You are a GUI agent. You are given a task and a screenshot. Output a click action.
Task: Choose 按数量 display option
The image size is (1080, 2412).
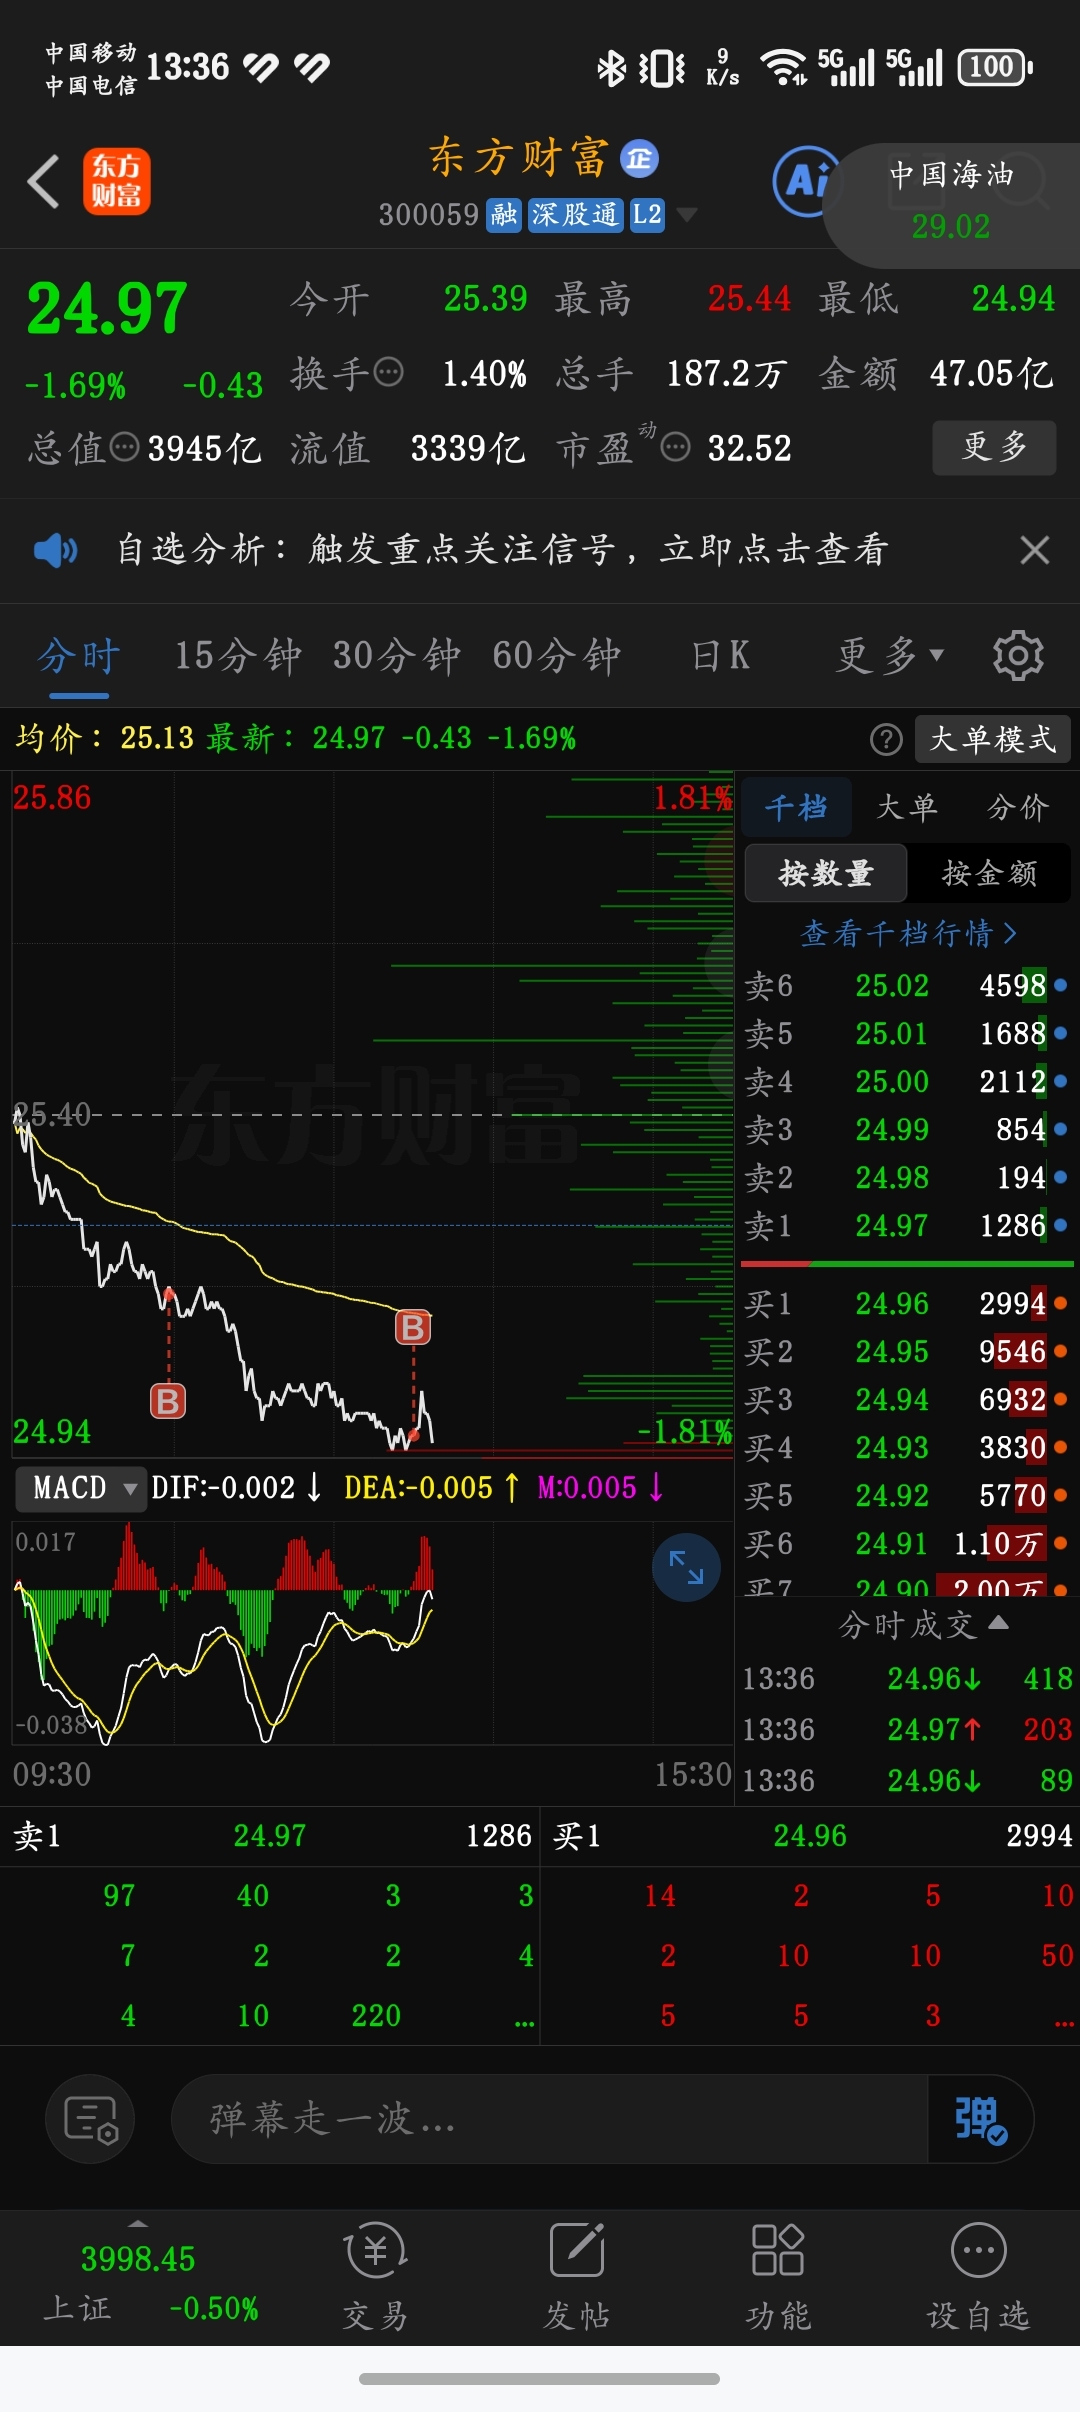pos(826,873)
